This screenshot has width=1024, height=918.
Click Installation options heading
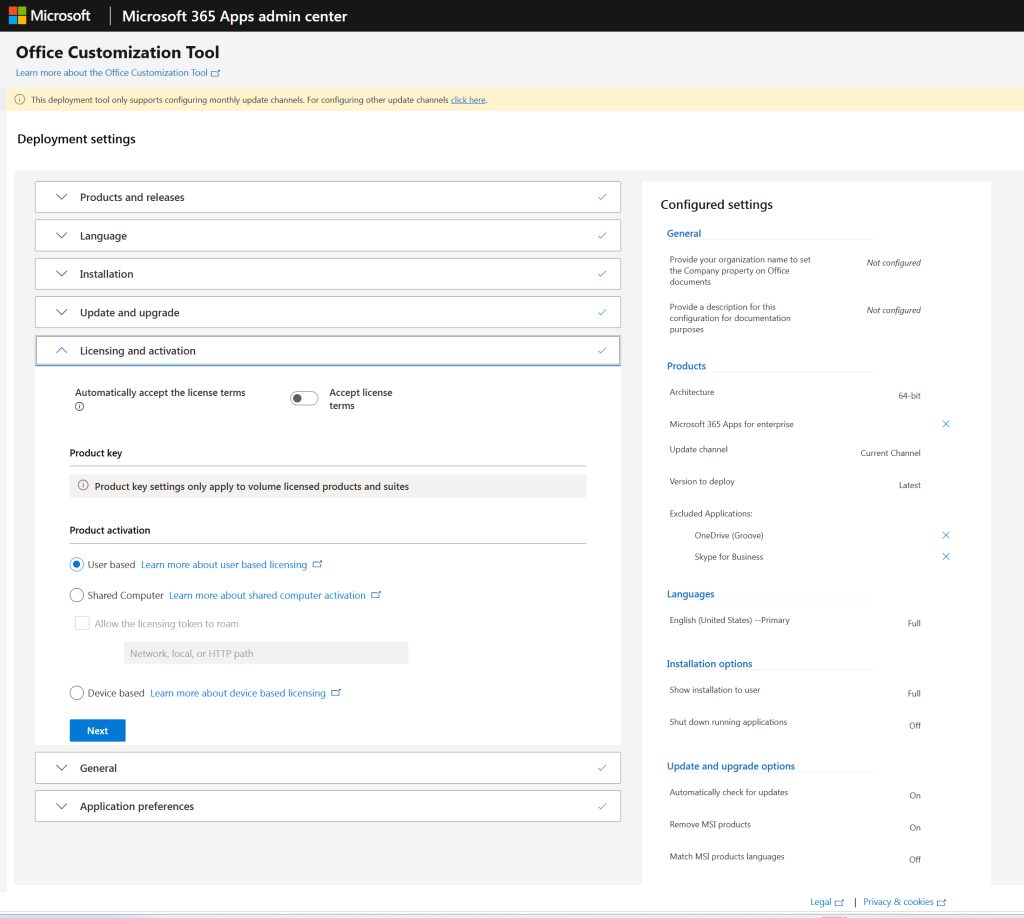coord(709,663)
